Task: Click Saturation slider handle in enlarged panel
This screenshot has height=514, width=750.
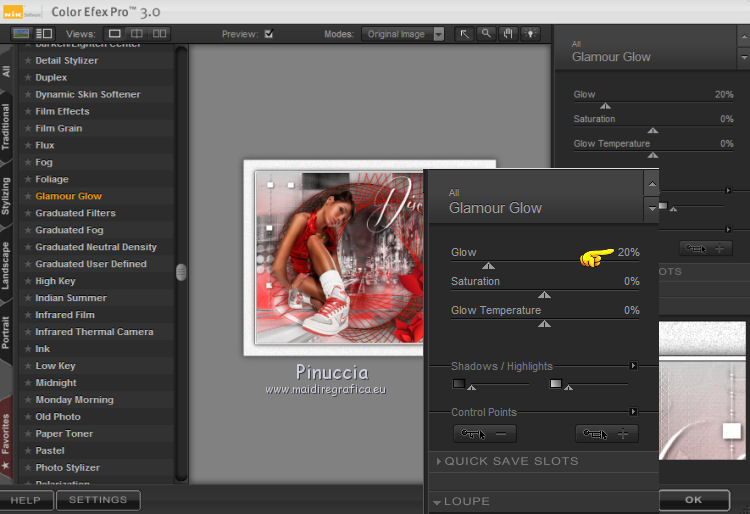Action: click(x=544, y=295)
